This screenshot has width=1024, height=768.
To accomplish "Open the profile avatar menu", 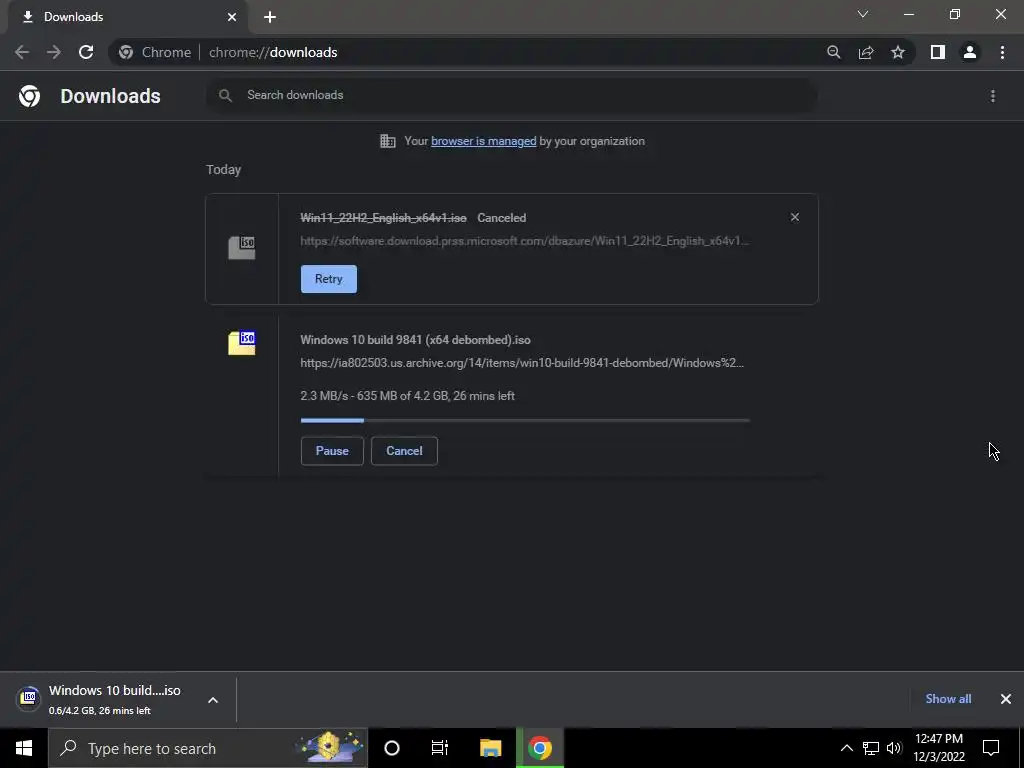I will pos(970,52).
